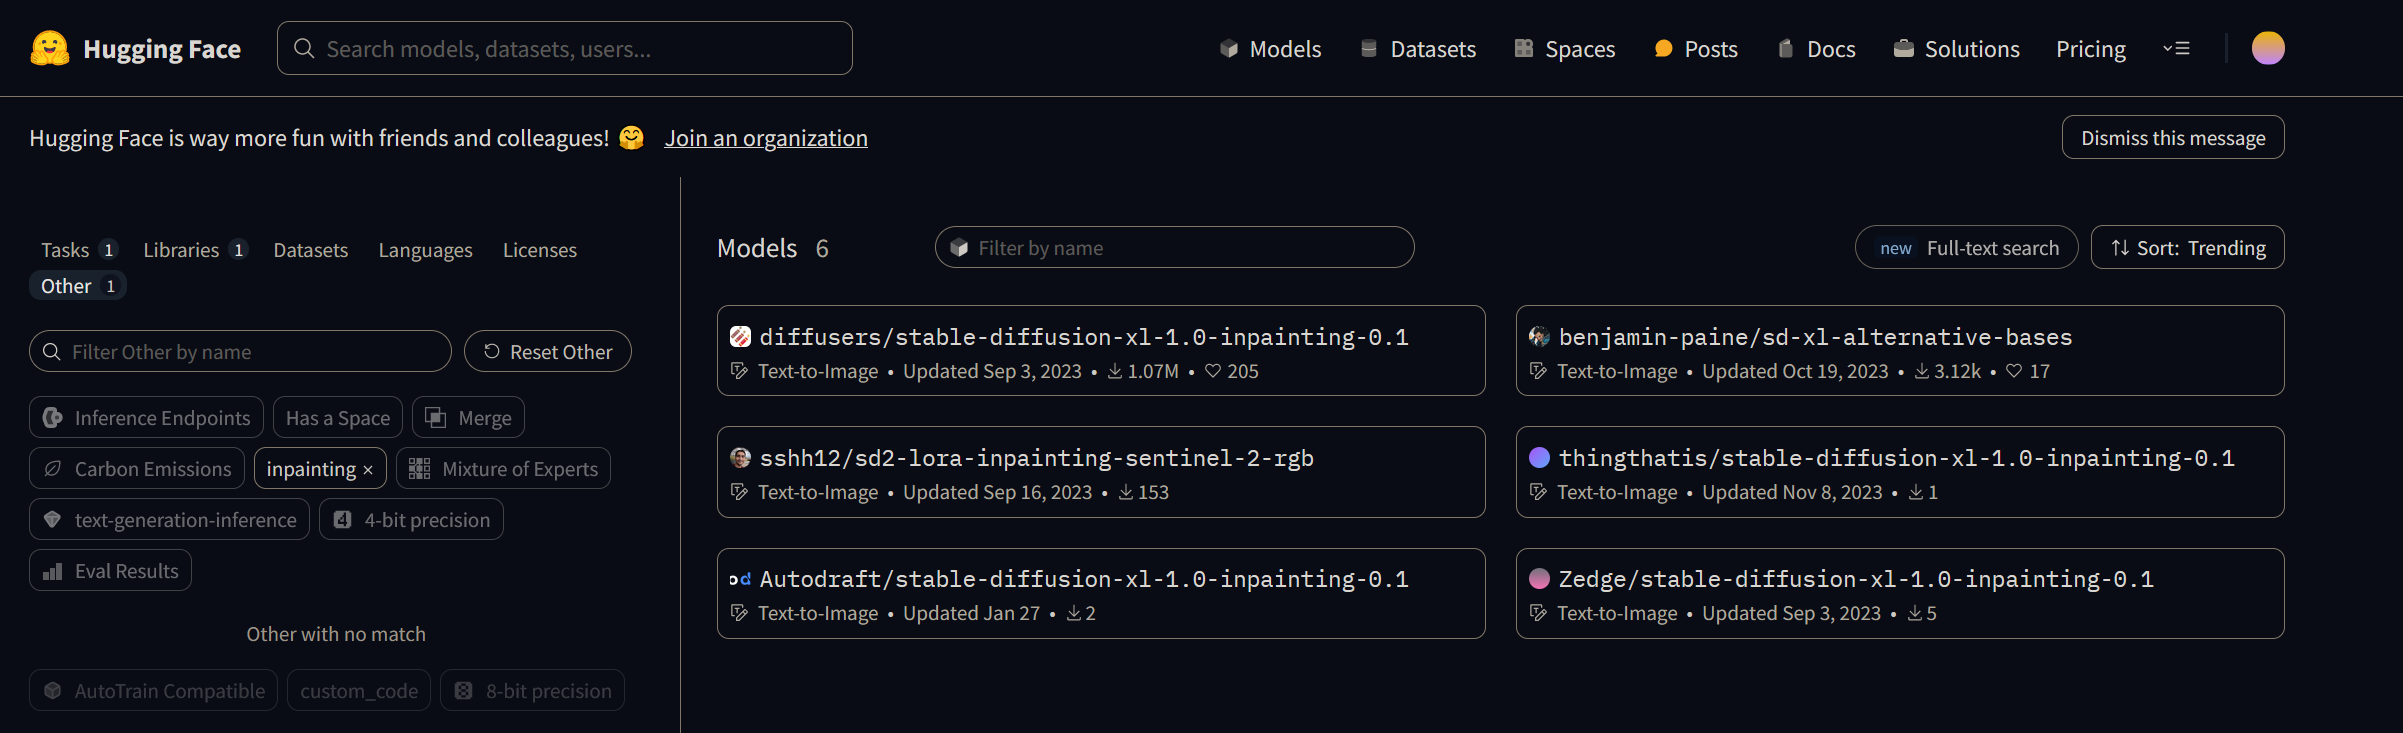Click the Zedge pink avatar

point(1539,579)
